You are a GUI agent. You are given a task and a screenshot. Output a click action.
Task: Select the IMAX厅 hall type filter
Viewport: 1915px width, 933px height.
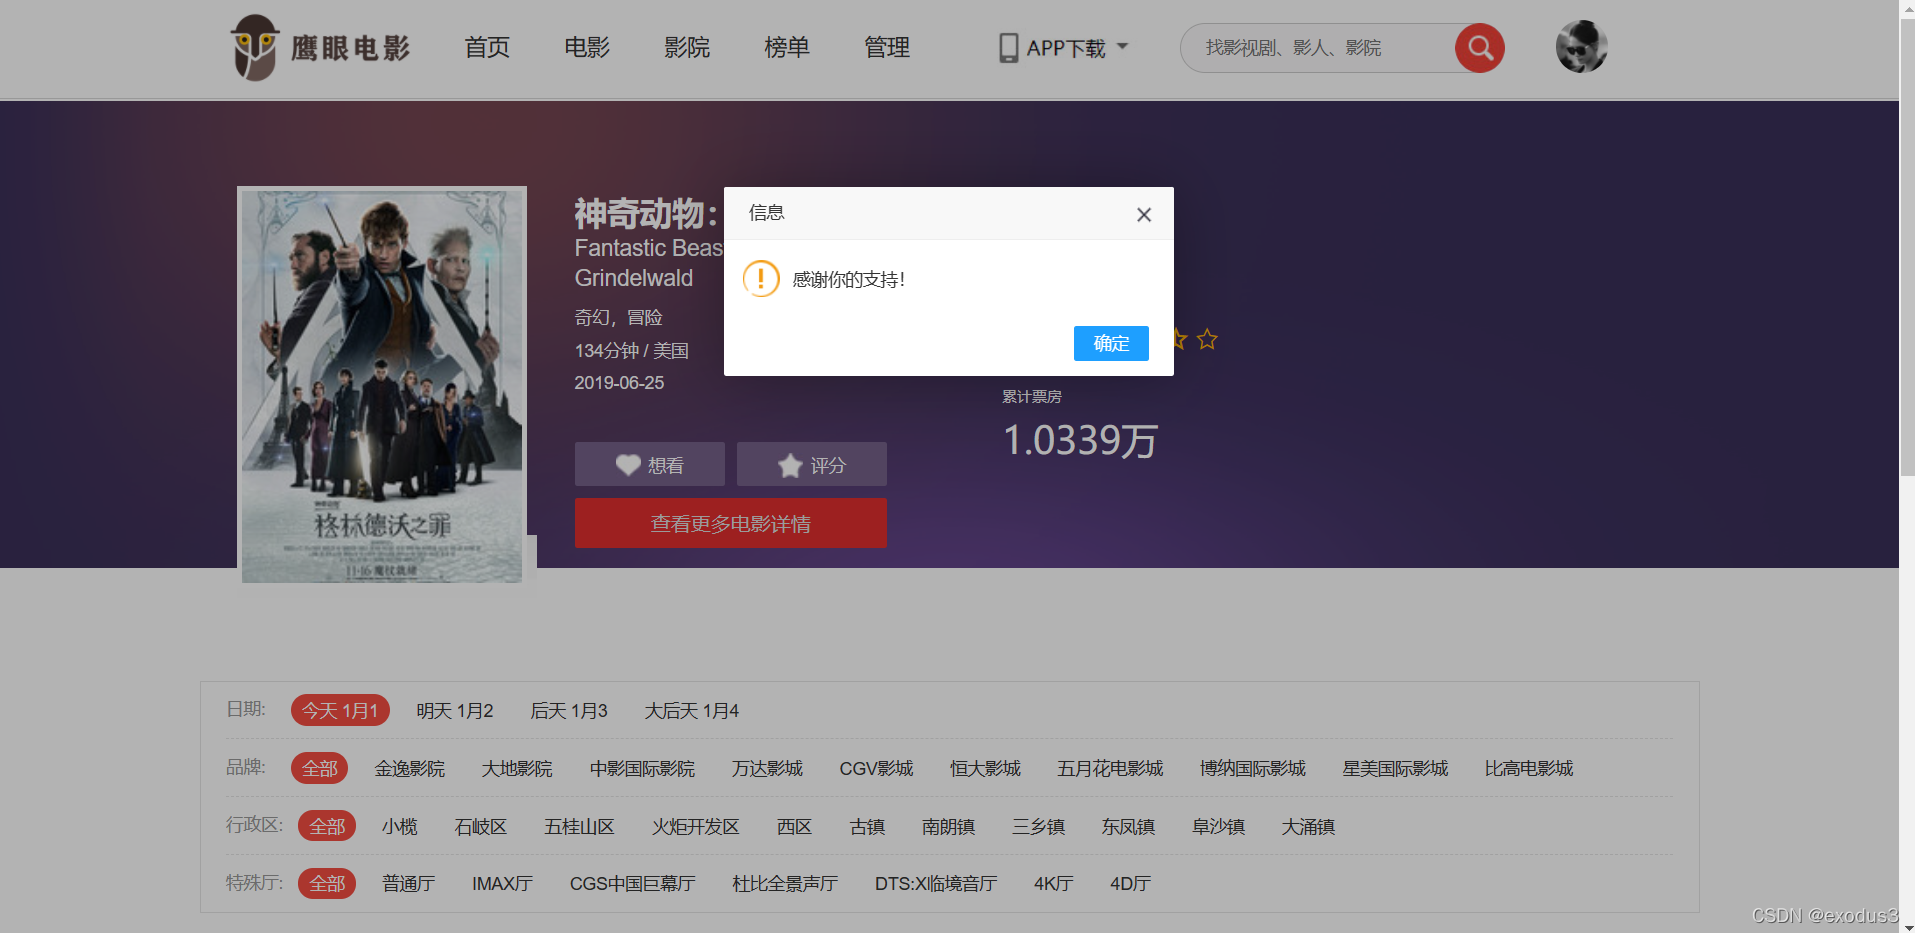click(501, 883)
